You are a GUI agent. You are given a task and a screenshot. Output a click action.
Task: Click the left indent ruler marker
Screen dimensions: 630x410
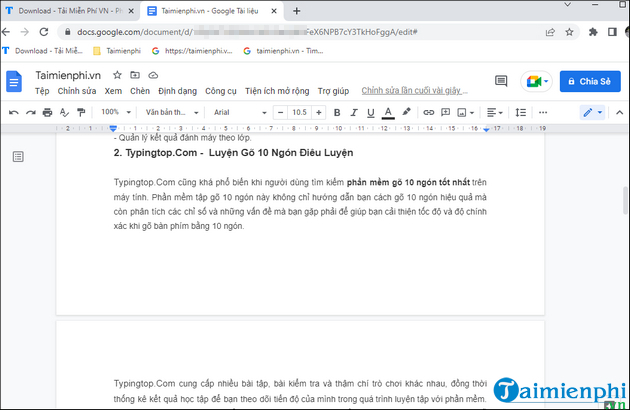point(113,128)
